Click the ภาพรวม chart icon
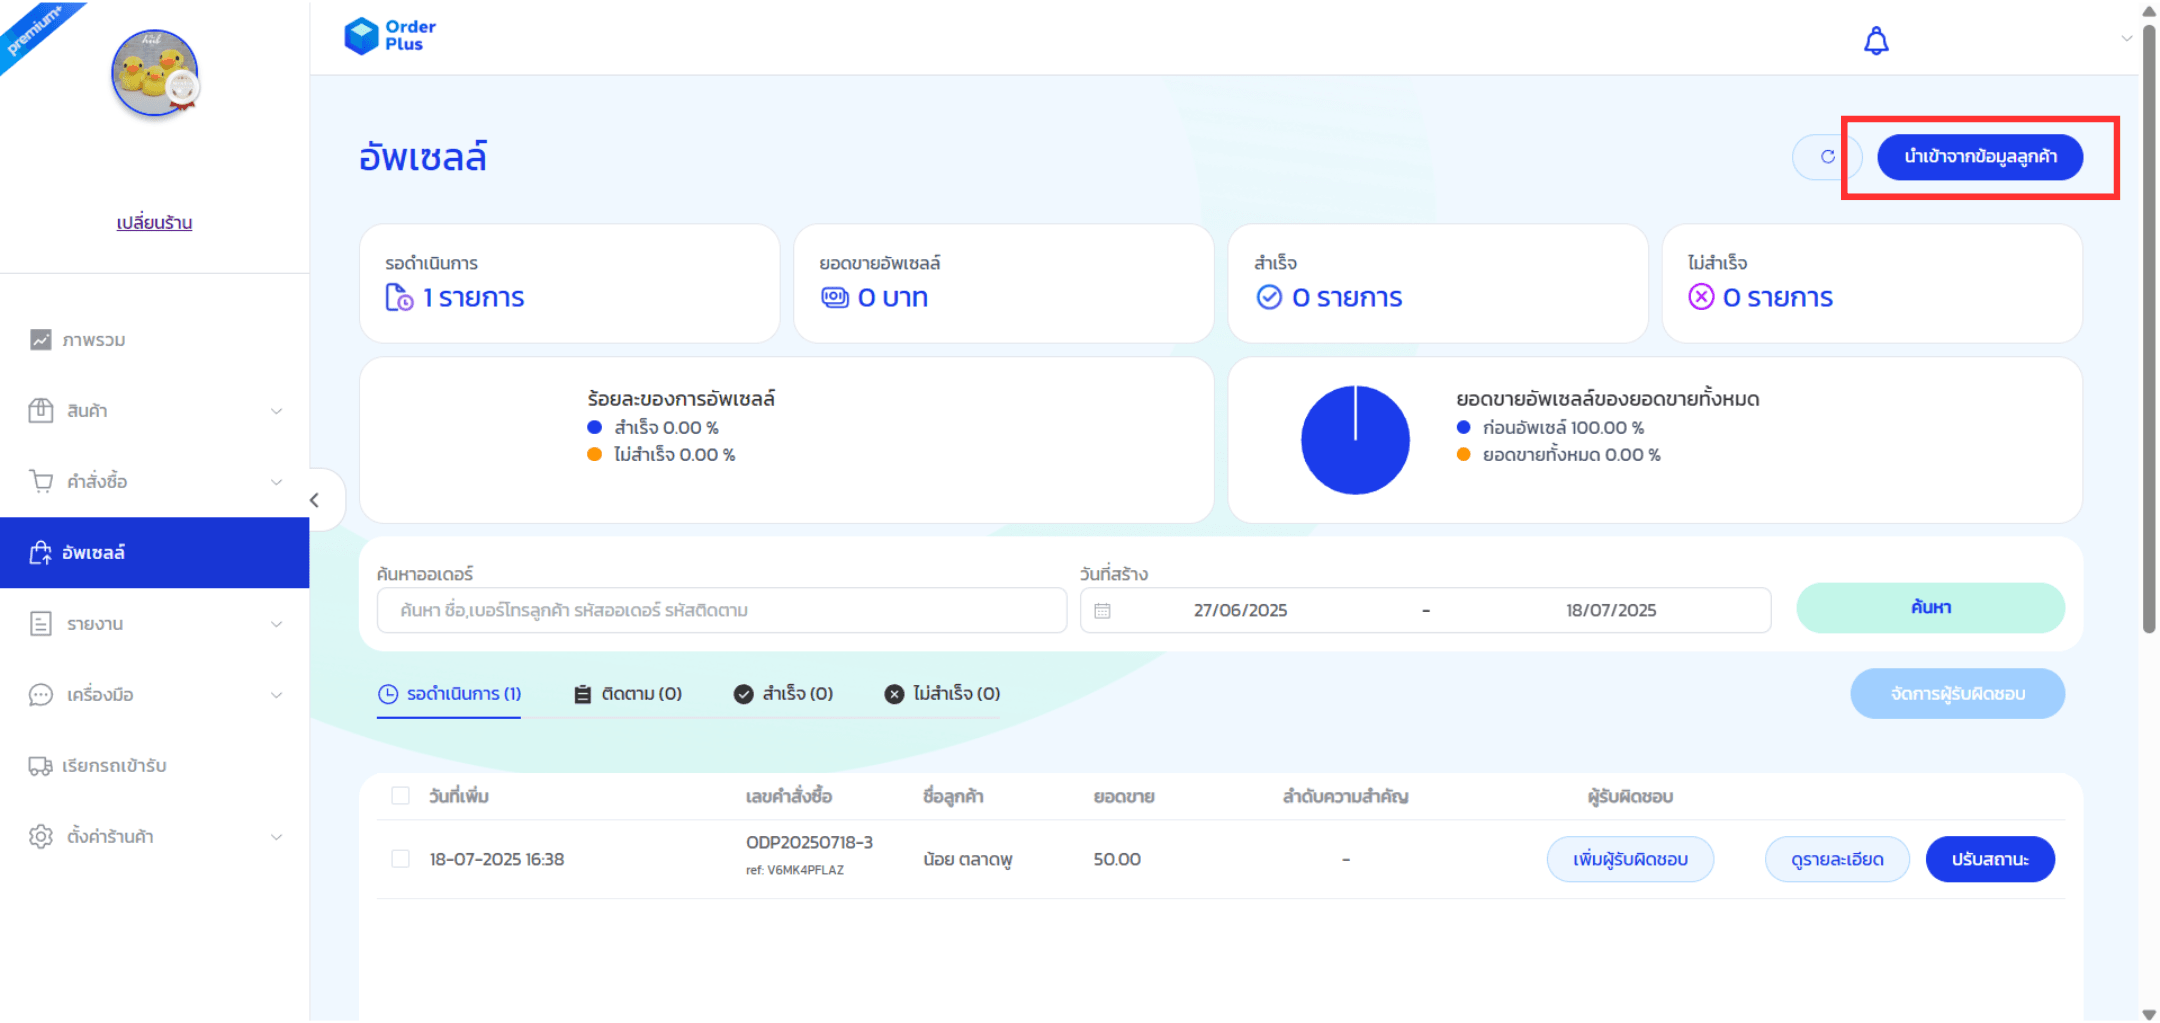2160x1023 pixels. pos(41,340)
